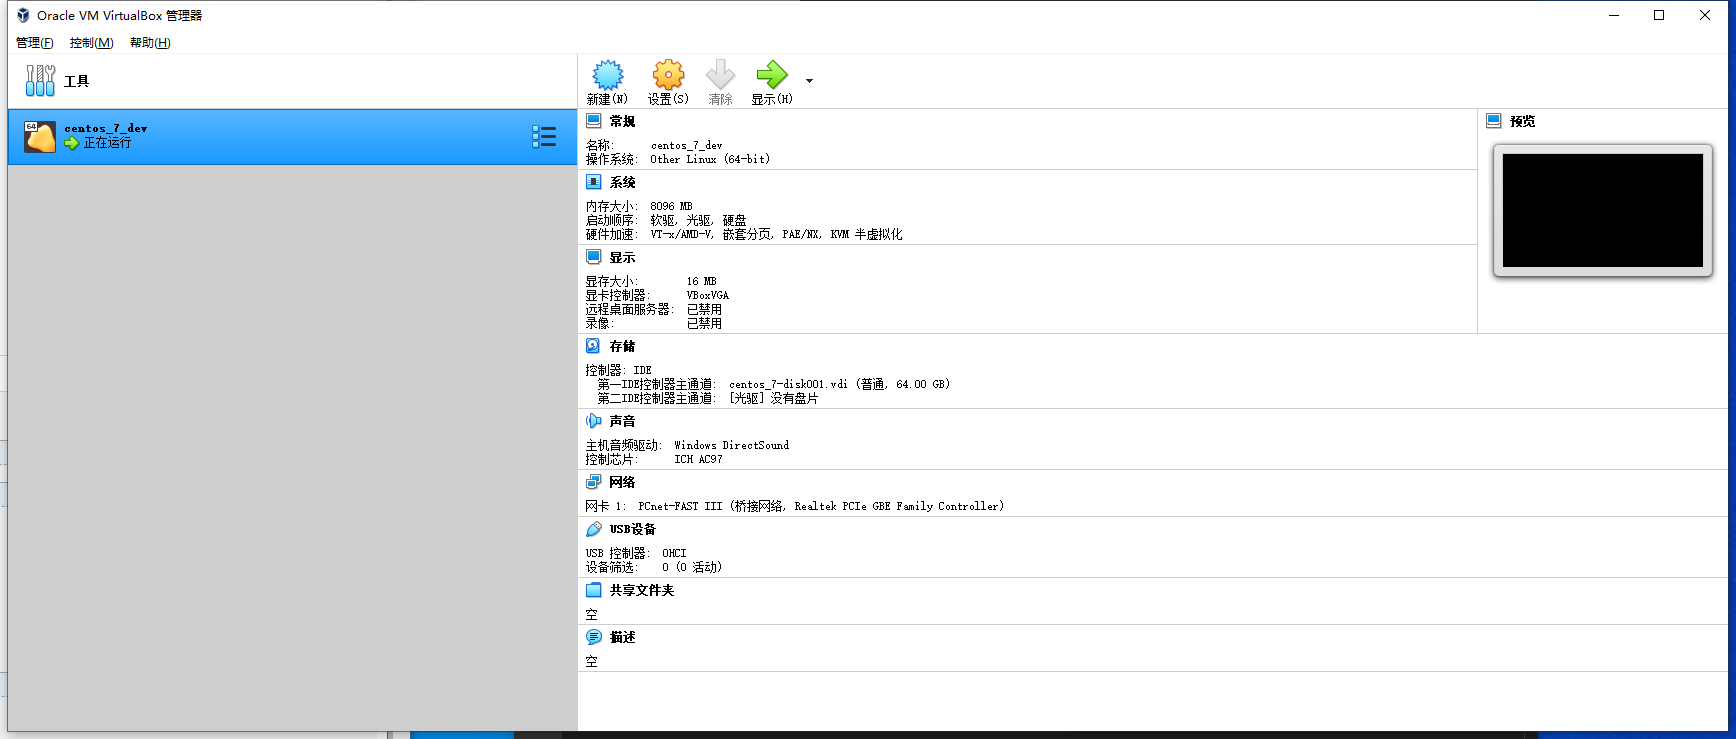Select the centos_7_dev VM icon
This screenshot has height=739, width=1736.
40,137
